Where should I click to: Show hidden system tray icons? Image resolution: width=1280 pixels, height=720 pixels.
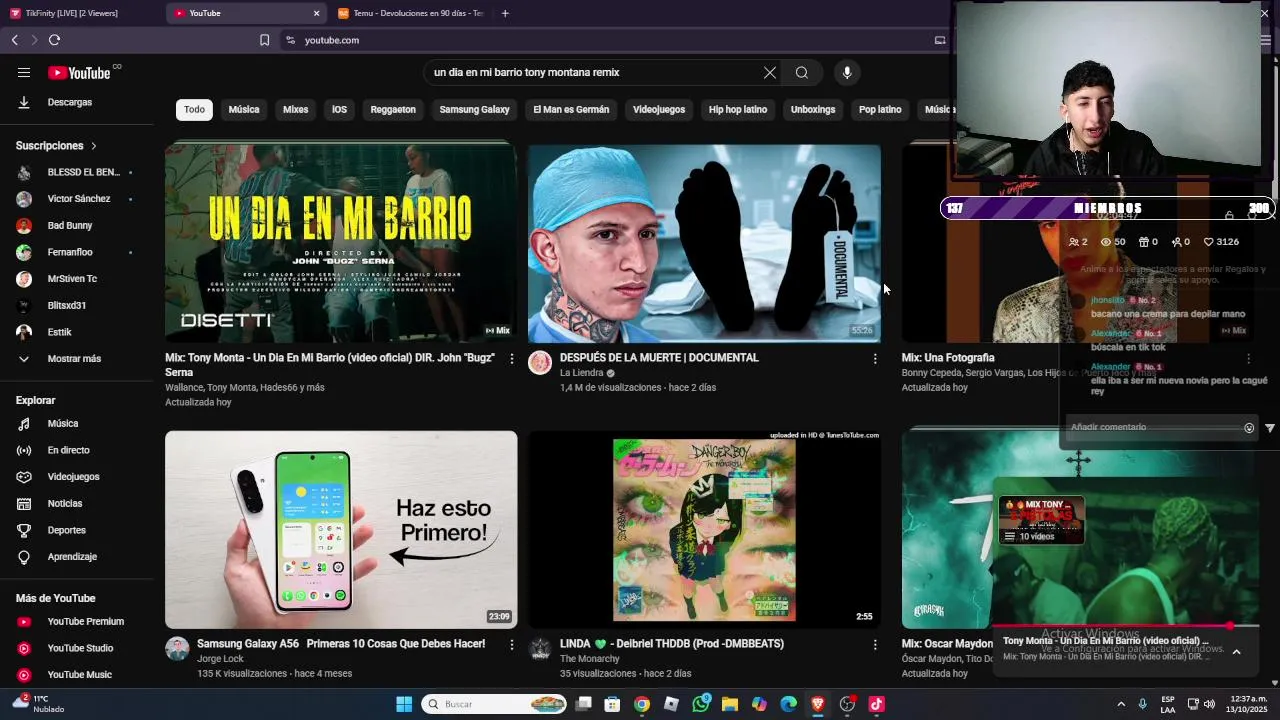pos(1121,704)
